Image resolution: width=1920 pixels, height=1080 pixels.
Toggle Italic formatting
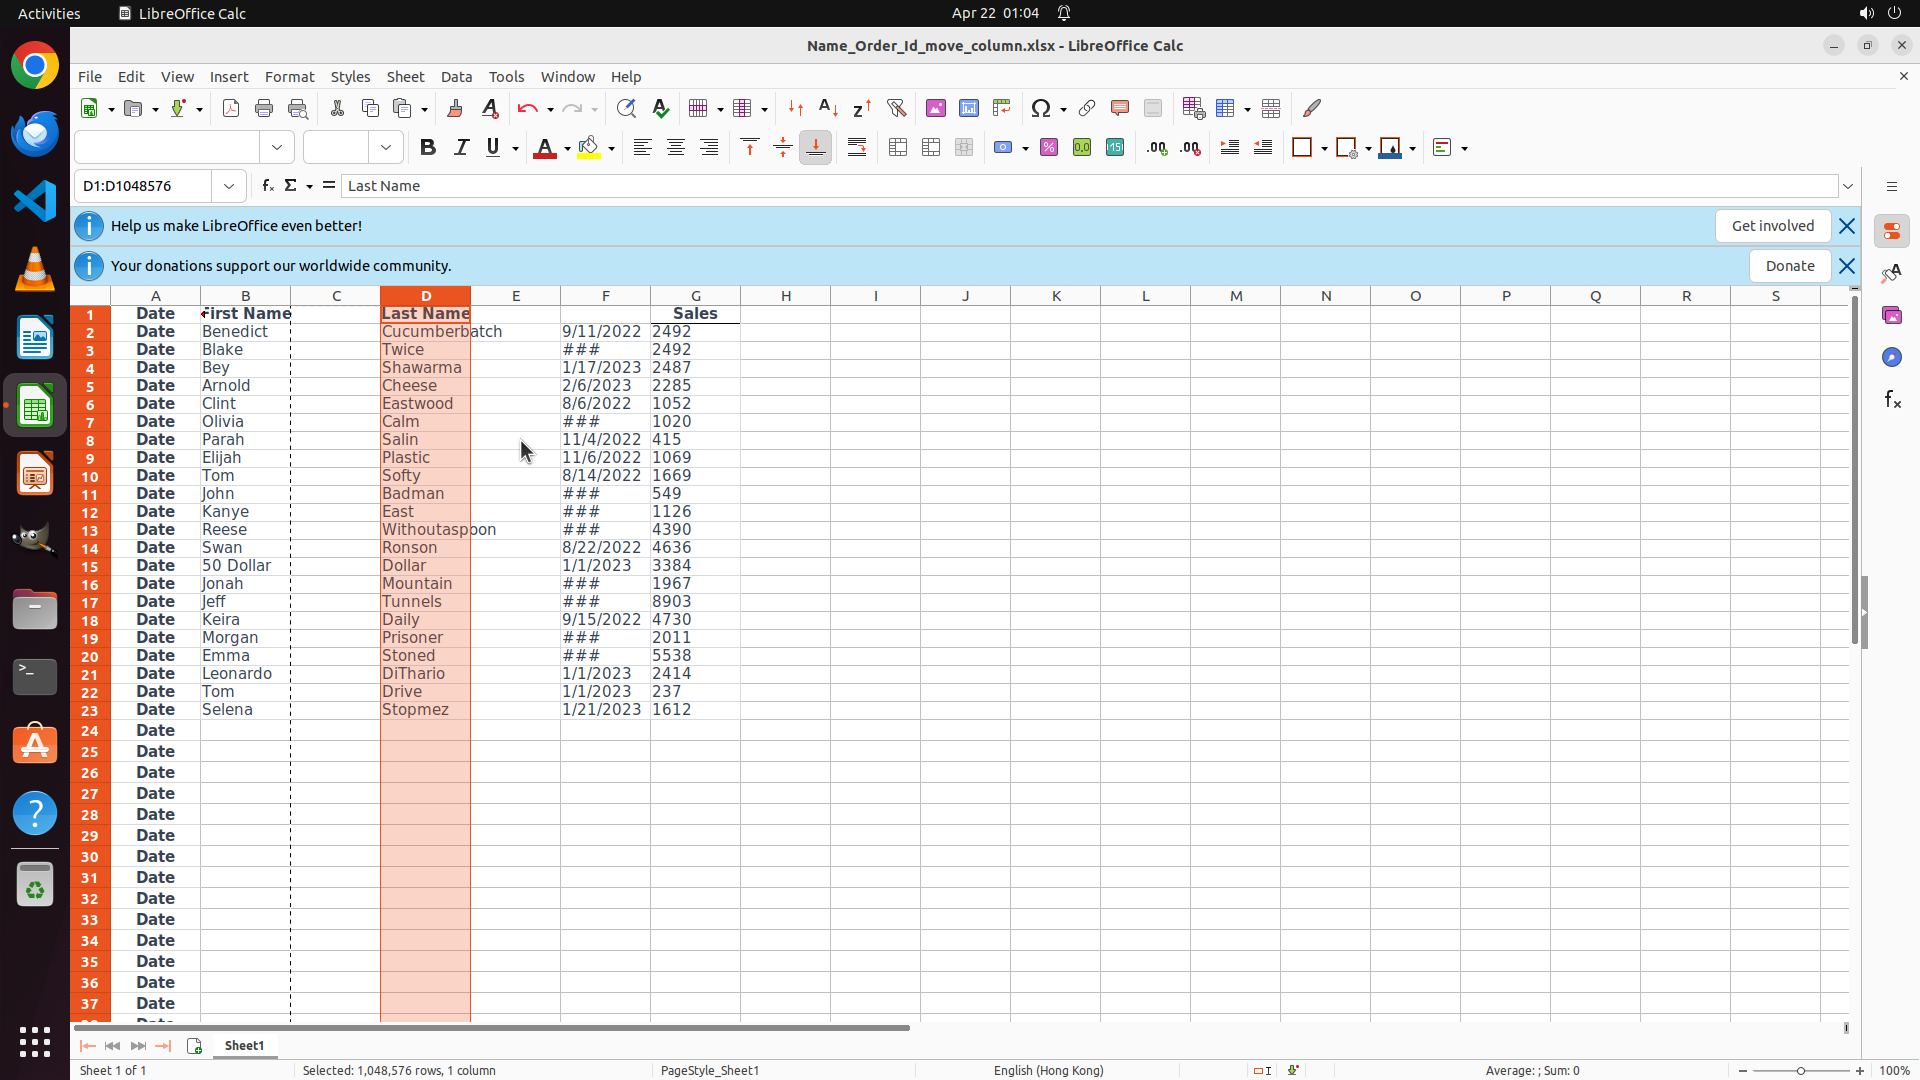tap(461, 148)
